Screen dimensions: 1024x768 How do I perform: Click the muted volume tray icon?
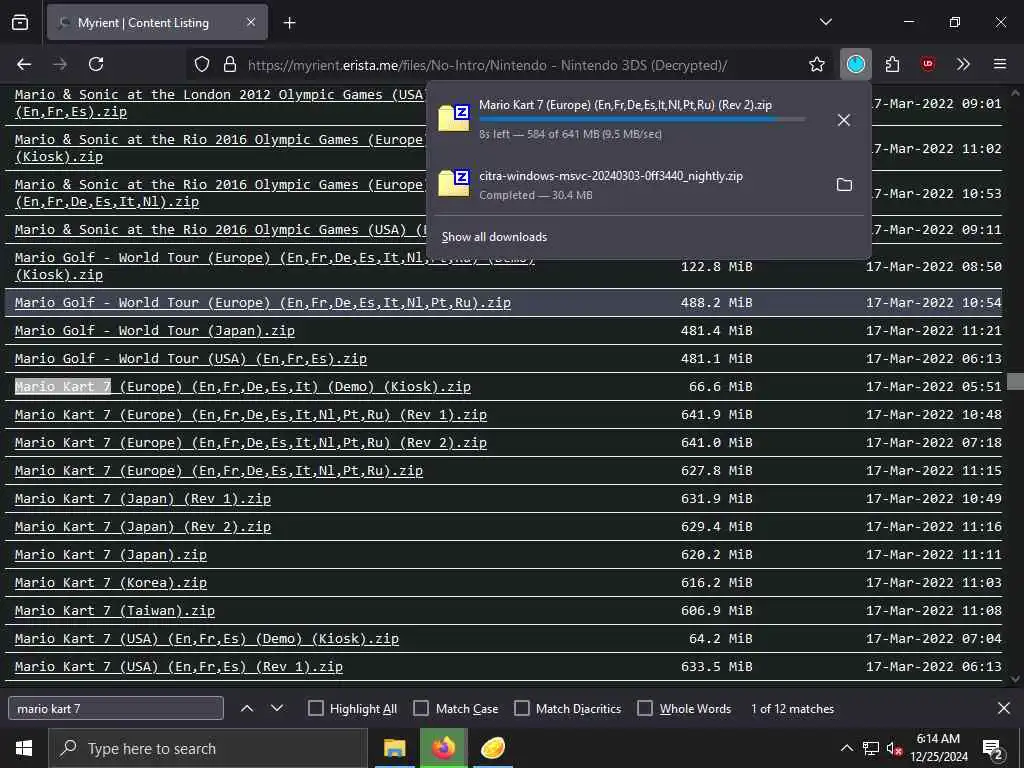(894, 748)
